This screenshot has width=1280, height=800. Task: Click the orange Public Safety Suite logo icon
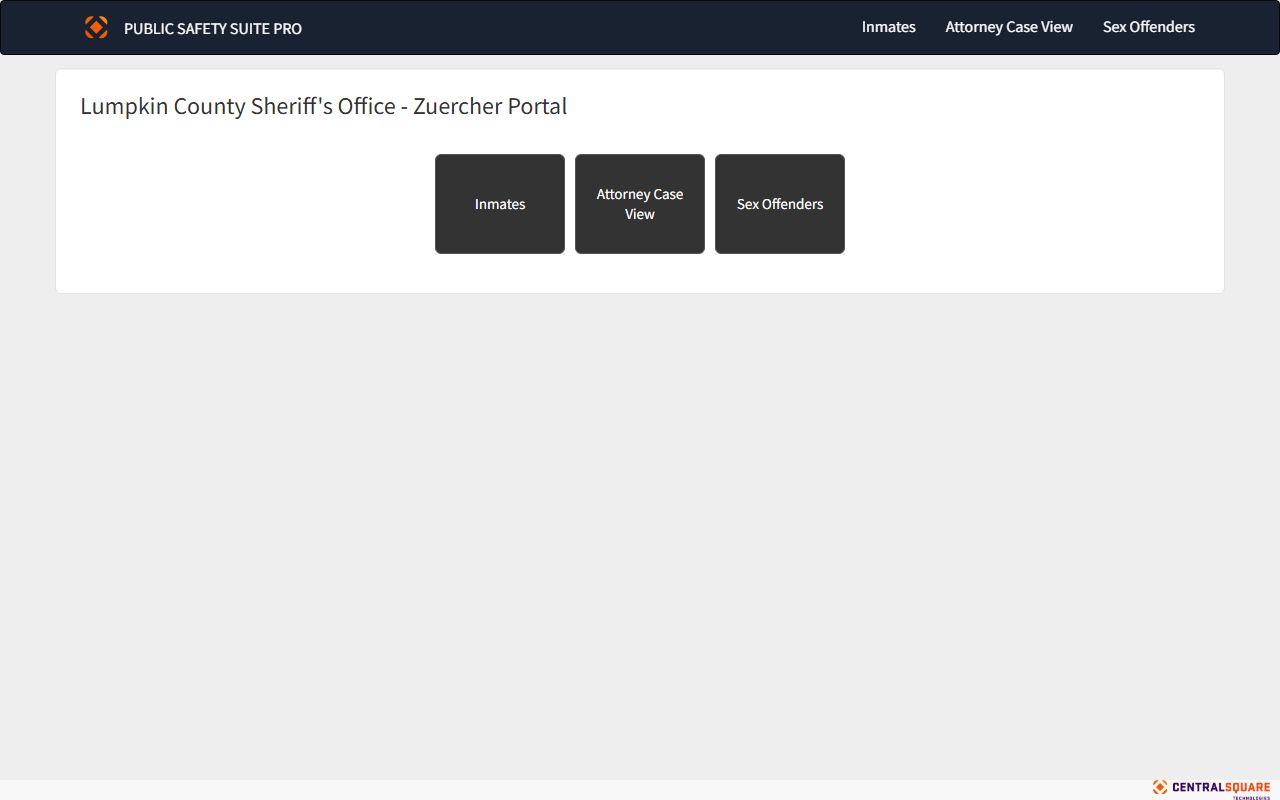click(96, 27)
